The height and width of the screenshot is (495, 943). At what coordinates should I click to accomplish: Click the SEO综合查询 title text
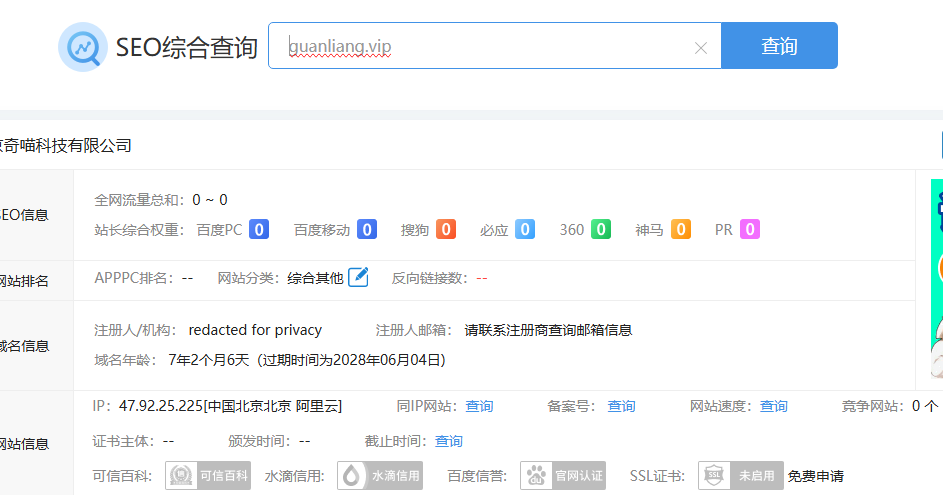click(186, 48)
